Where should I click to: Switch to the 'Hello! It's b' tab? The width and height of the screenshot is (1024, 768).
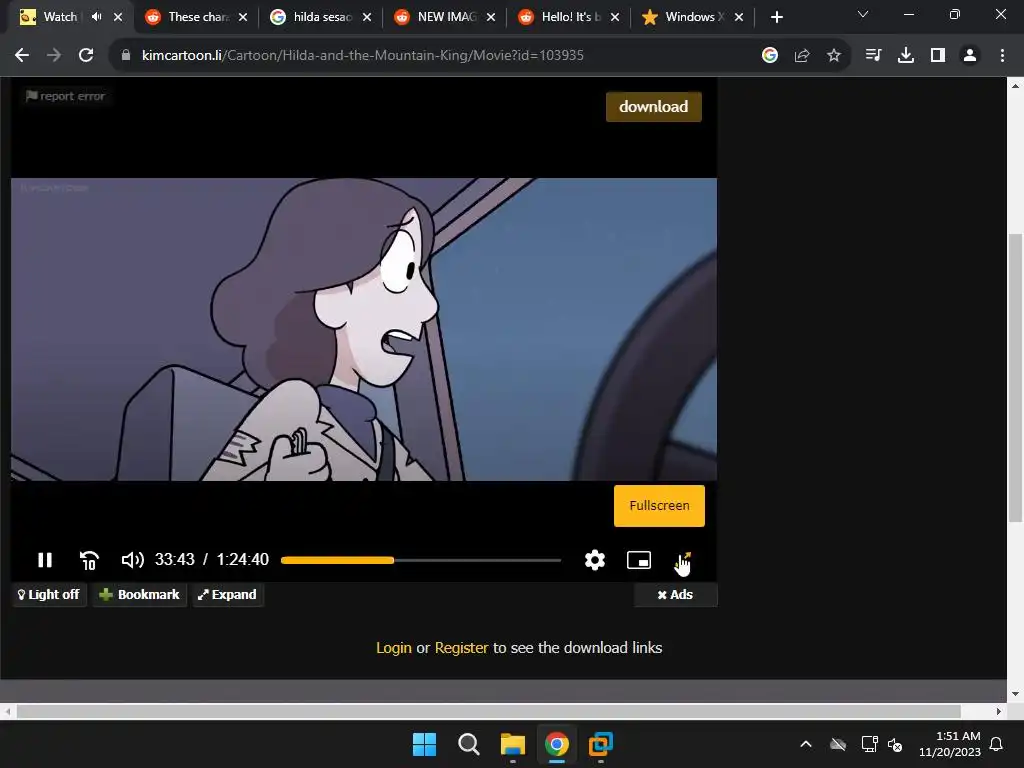[567, 17]
